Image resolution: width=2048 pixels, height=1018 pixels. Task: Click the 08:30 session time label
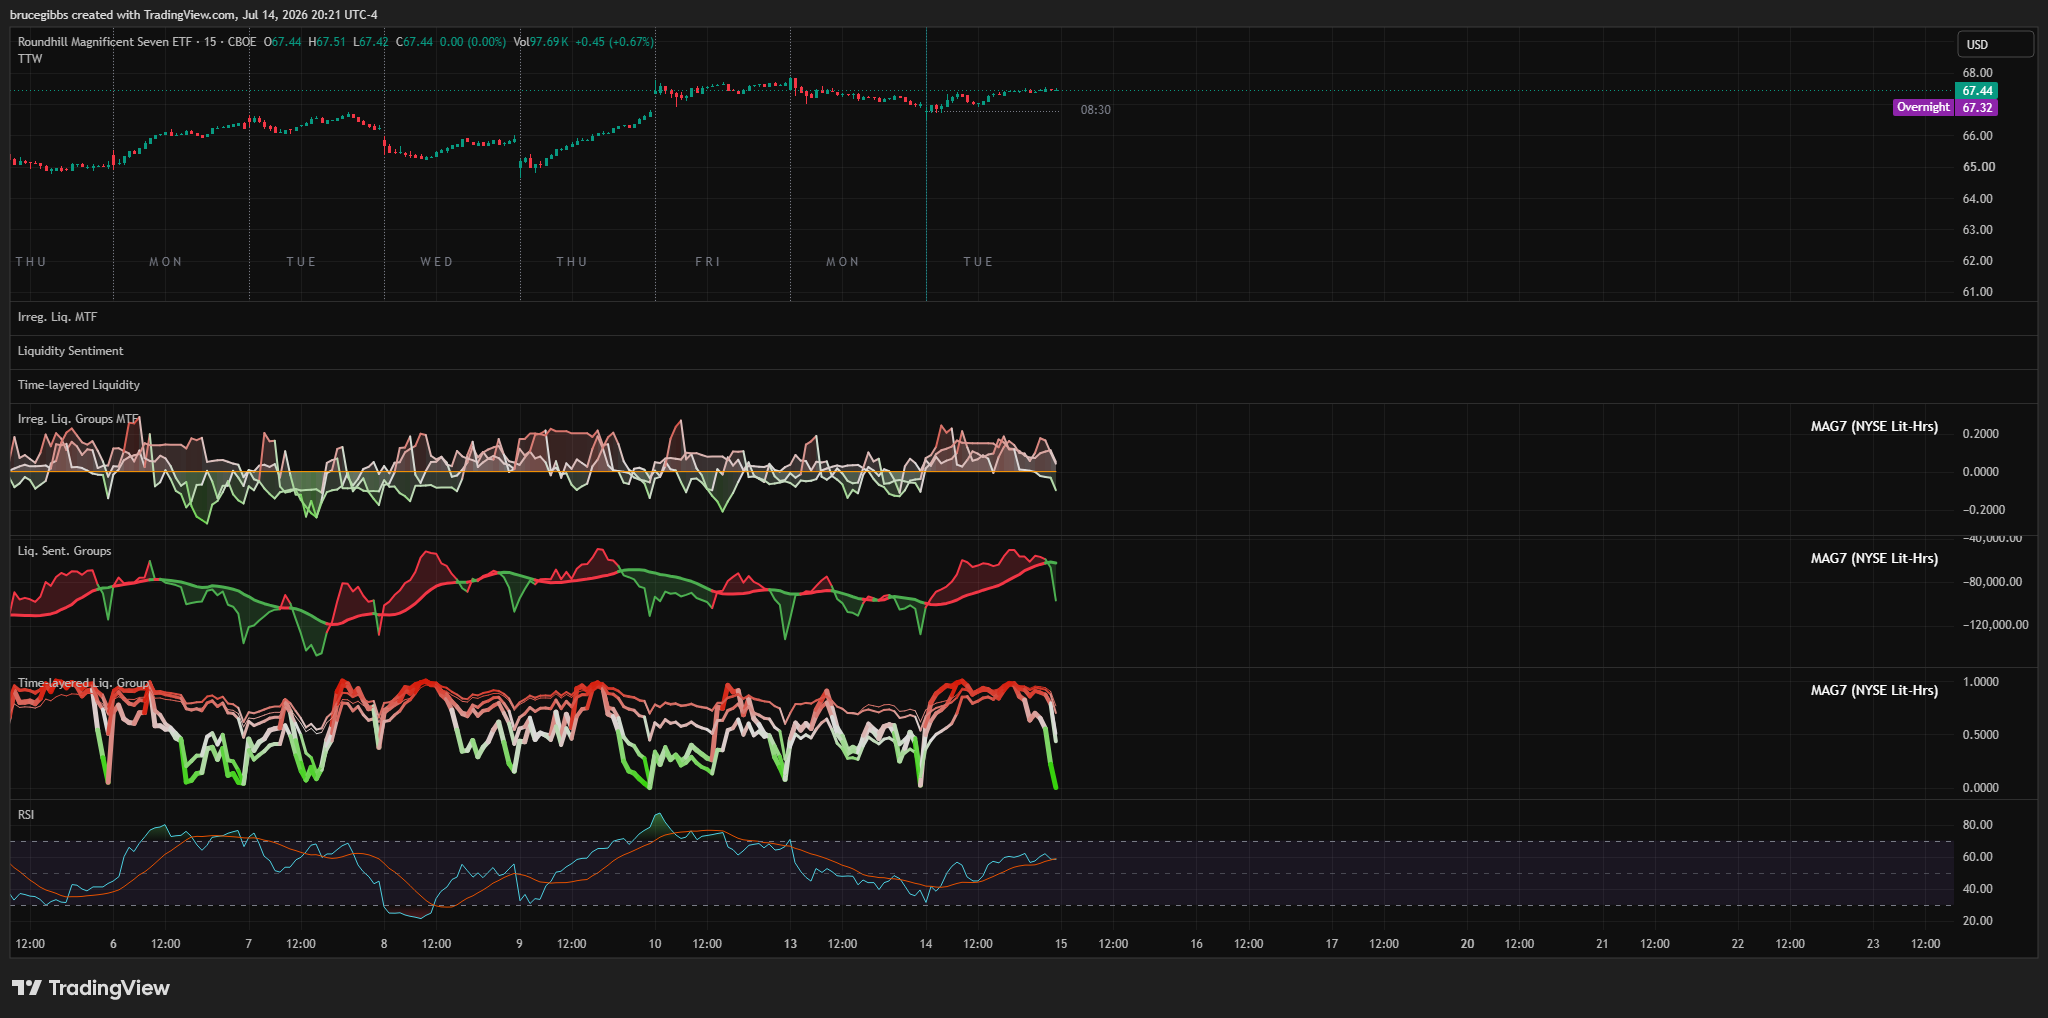tap(1095, 110)
